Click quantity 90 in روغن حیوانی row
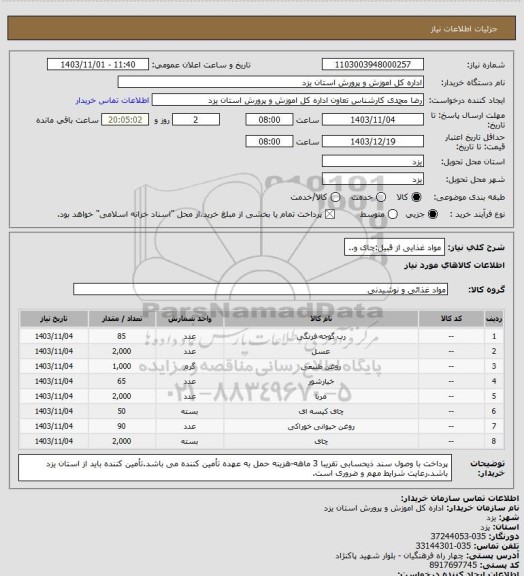524x576 pixels. pyautogui.click(x=122, y=426)
